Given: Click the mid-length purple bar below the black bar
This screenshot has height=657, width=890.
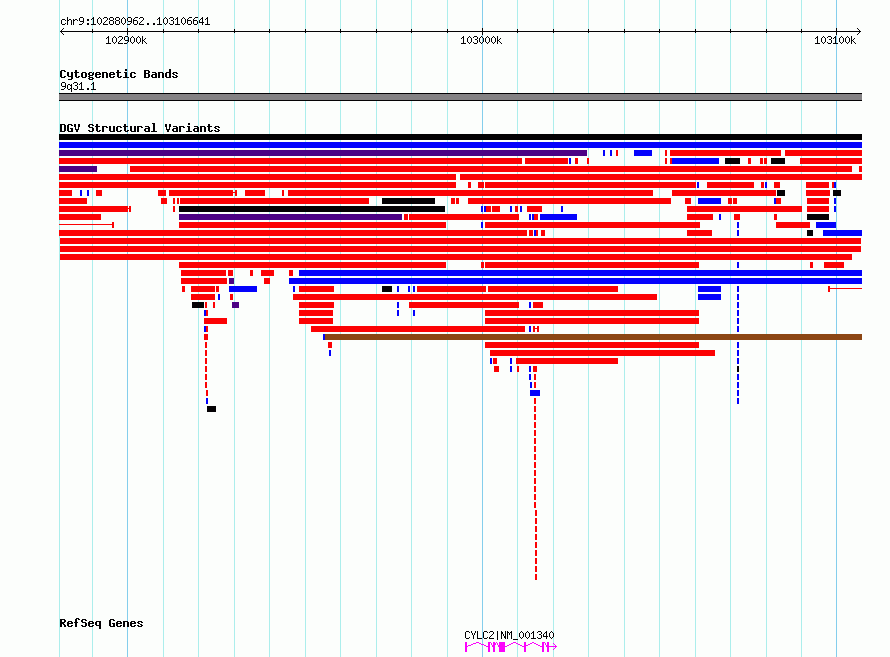Looking at the screenshot, I should (290, 217).
